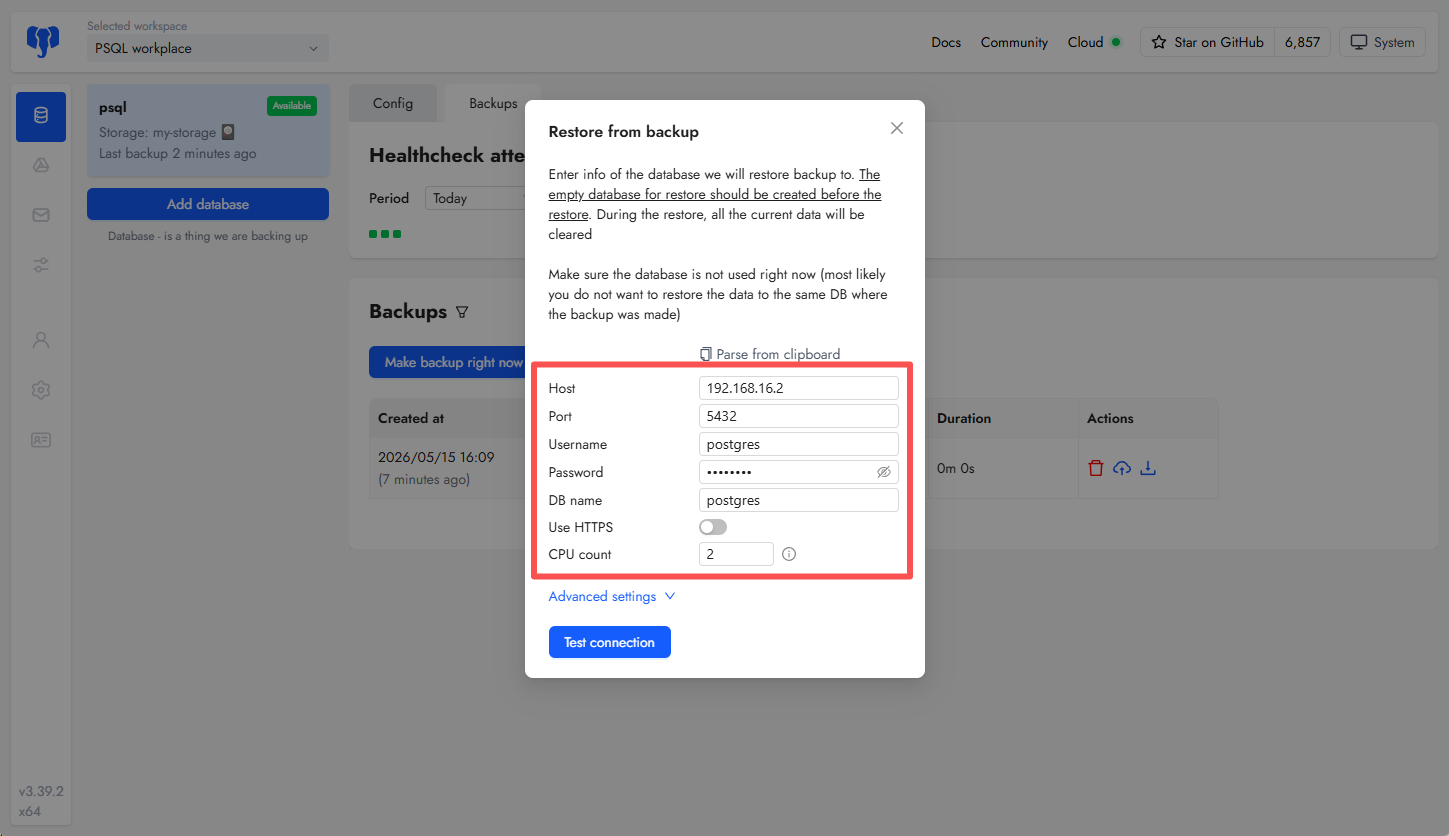Click the CPU count info icon

789,554
